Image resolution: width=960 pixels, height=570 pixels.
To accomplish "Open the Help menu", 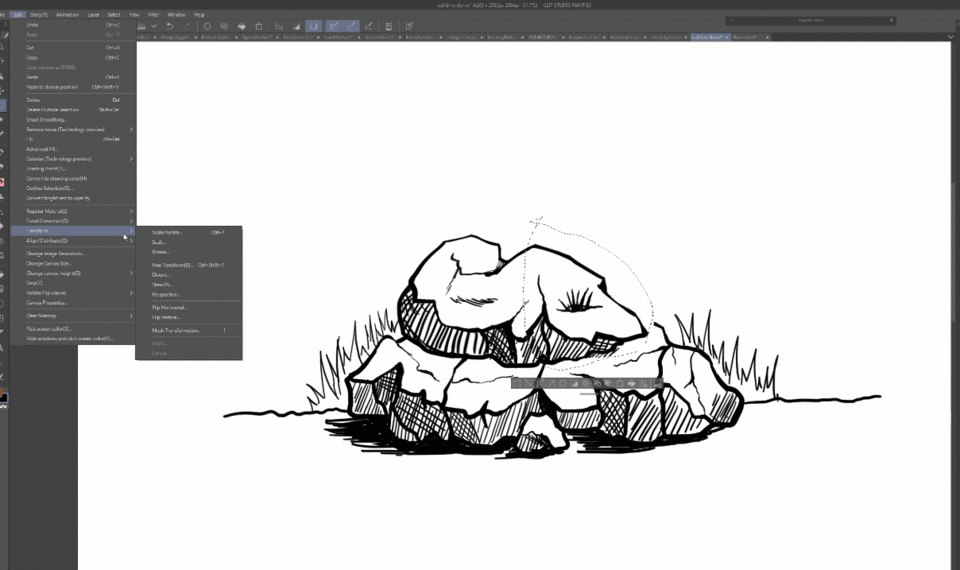I will (x=199, y=14).
